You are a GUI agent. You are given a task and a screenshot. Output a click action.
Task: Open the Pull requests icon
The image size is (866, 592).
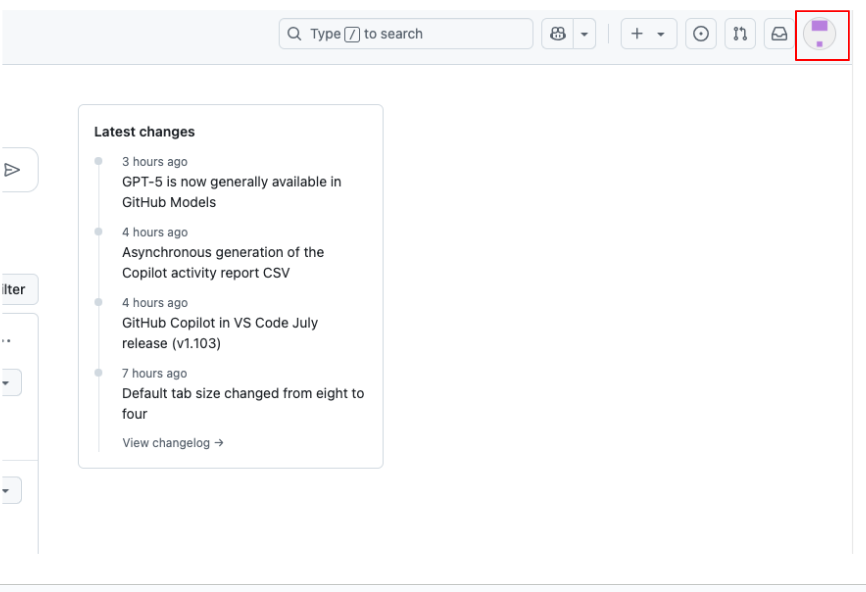pos(740,34)
